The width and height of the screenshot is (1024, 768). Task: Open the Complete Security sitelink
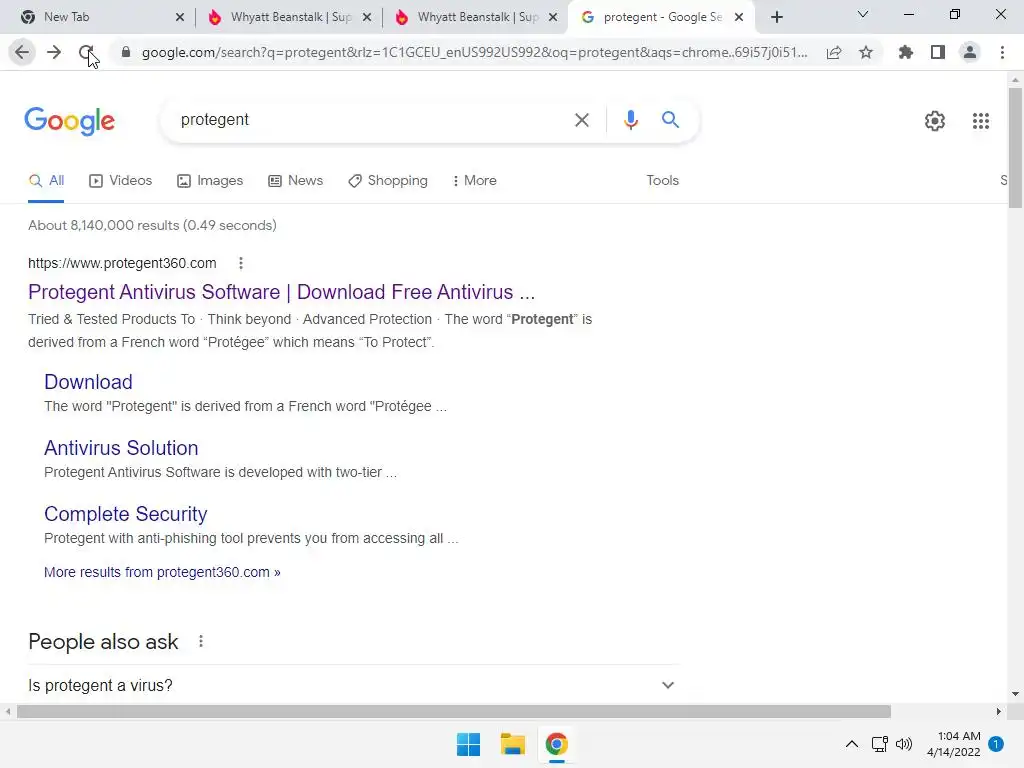tap(125, 514)
